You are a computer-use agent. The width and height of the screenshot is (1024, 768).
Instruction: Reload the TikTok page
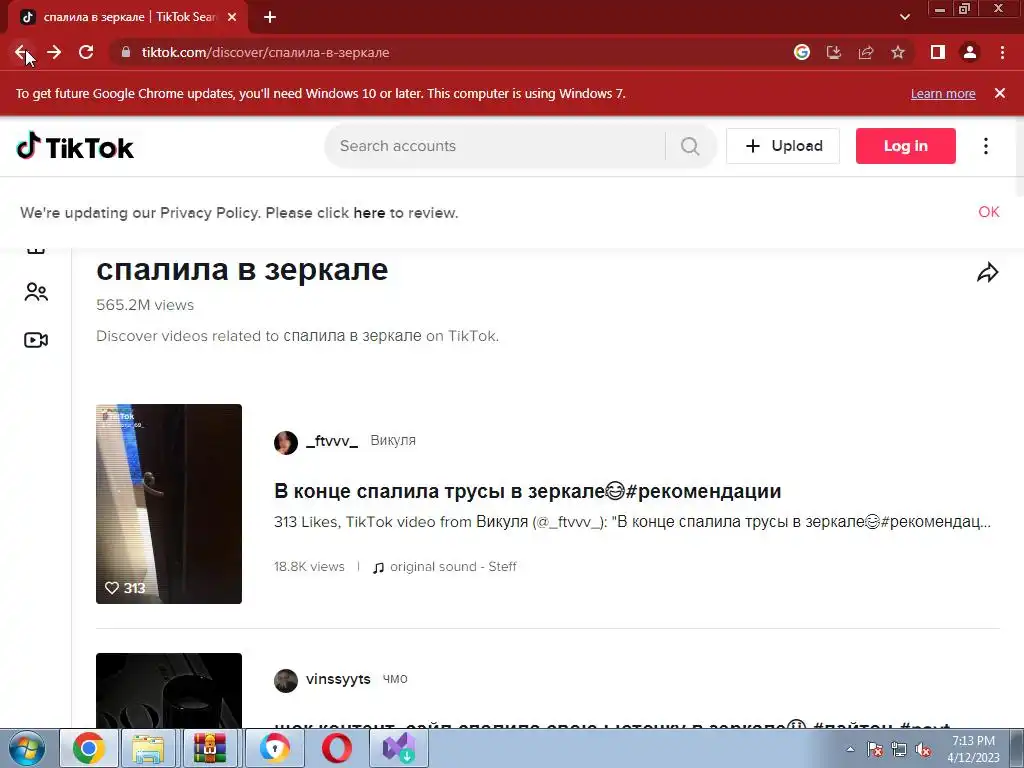pyautogui.click(x=86, y=52)
